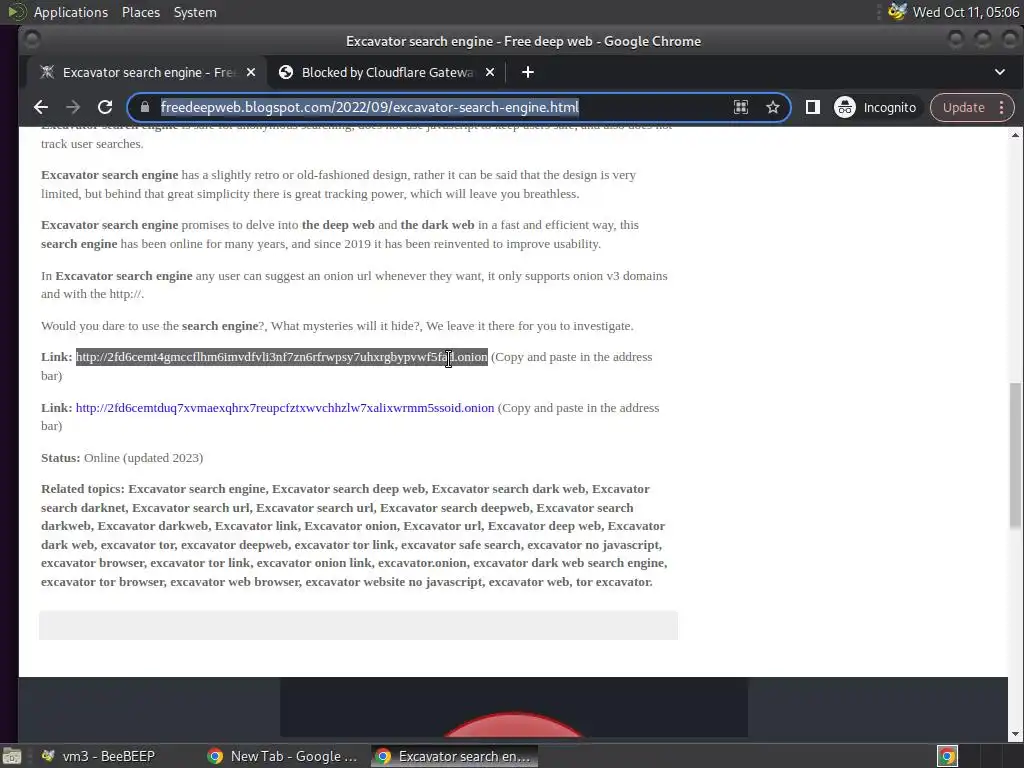
Task: Click the window menu button in title bar
Action: tap(31, 40)
